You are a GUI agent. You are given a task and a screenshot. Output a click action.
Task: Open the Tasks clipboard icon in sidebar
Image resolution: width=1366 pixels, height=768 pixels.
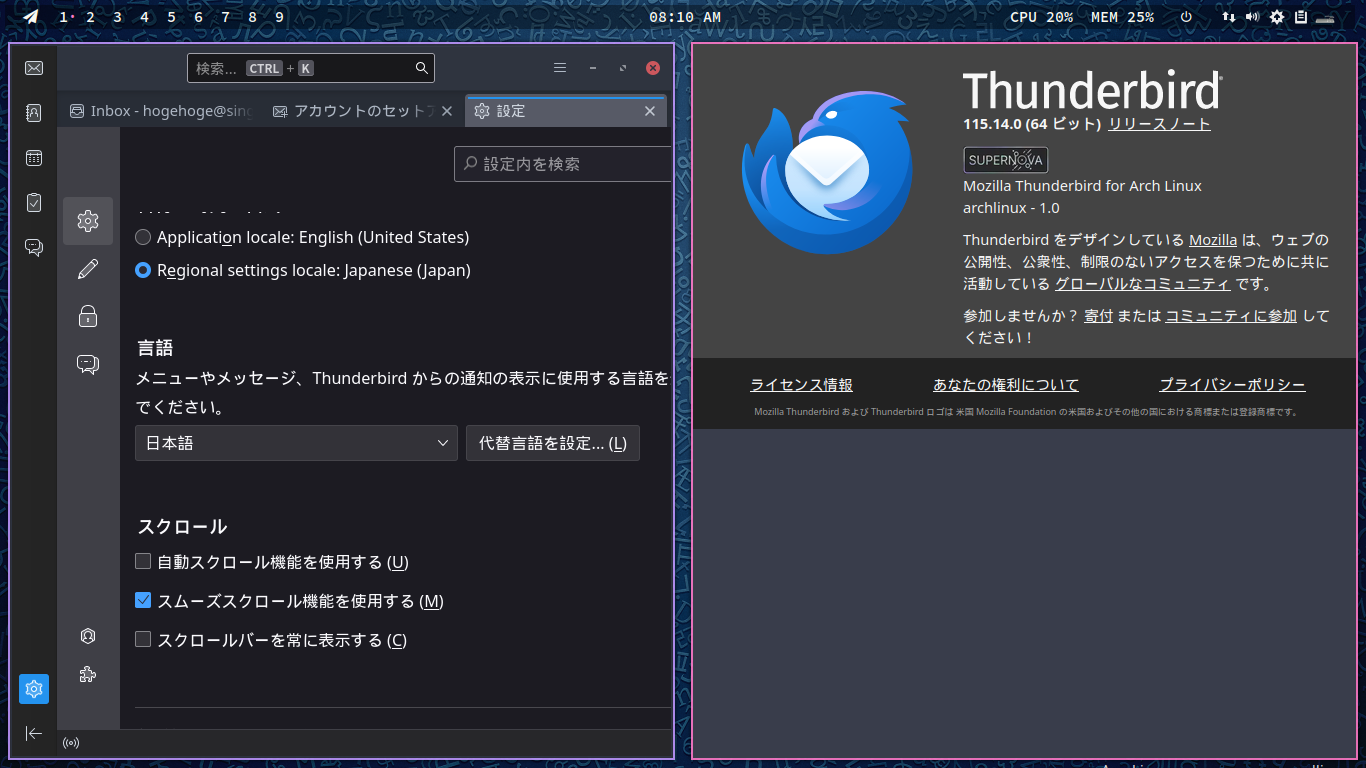coord(34,202)
